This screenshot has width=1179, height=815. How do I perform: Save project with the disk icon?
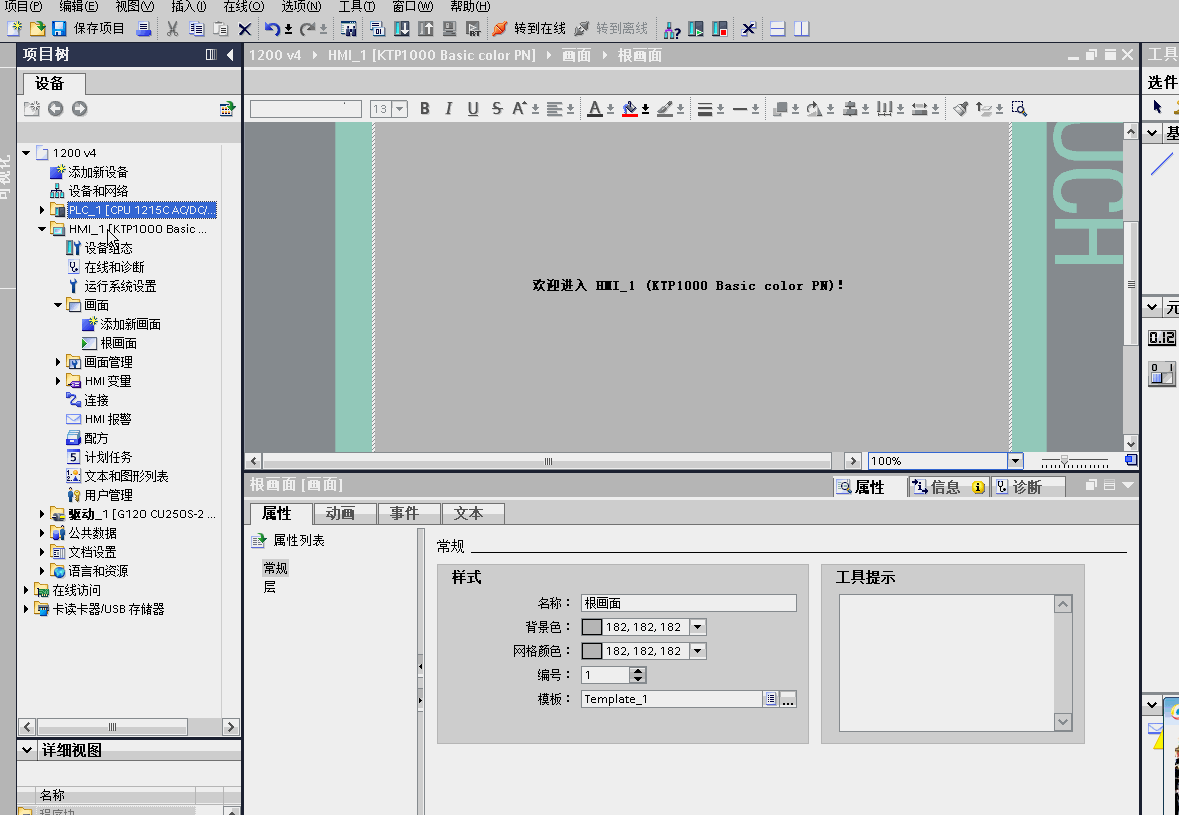coord(59,29)
